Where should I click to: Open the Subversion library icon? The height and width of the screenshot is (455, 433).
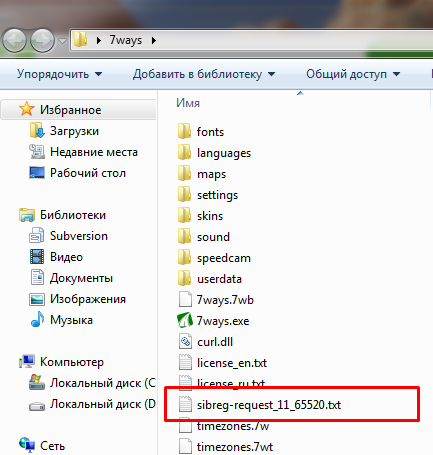click(x=37, y=235)
